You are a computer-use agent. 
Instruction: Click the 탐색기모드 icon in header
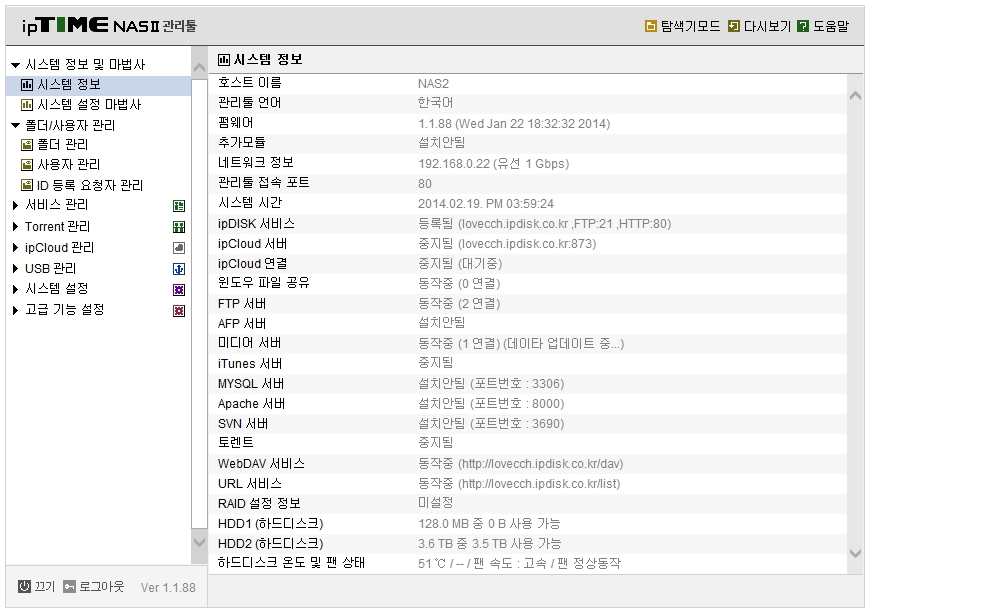pyautogui.click(x=651, y=26)
